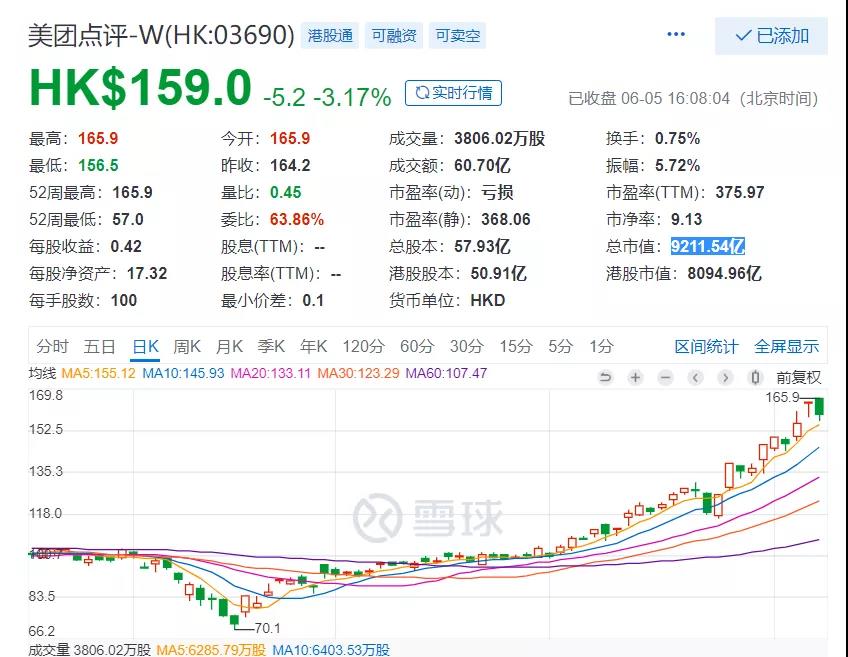Show the 1分 interval chart
Image resolution: width=848 pixels, height=657 pixels.
click(x=601, y=346)
